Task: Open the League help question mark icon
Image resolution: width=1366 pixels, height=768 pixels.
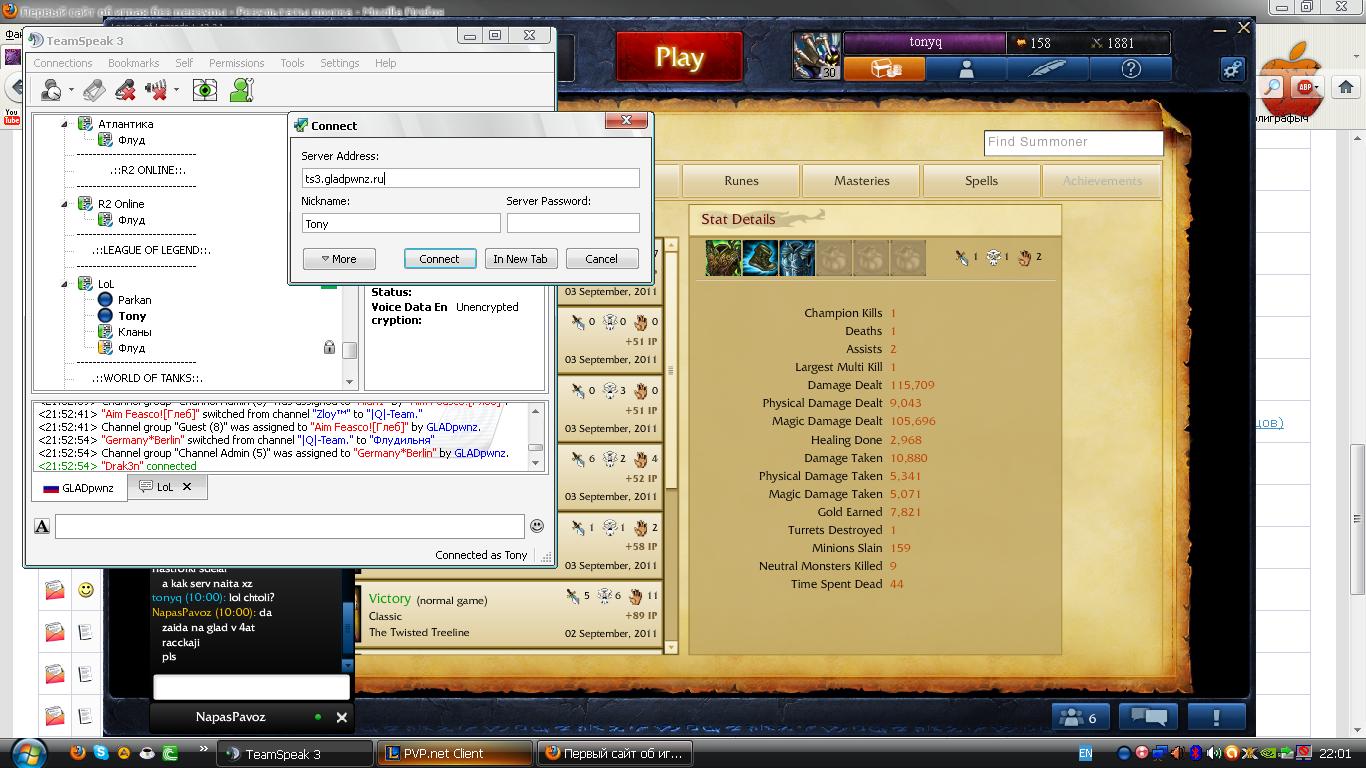Action: click(1131, 69)
